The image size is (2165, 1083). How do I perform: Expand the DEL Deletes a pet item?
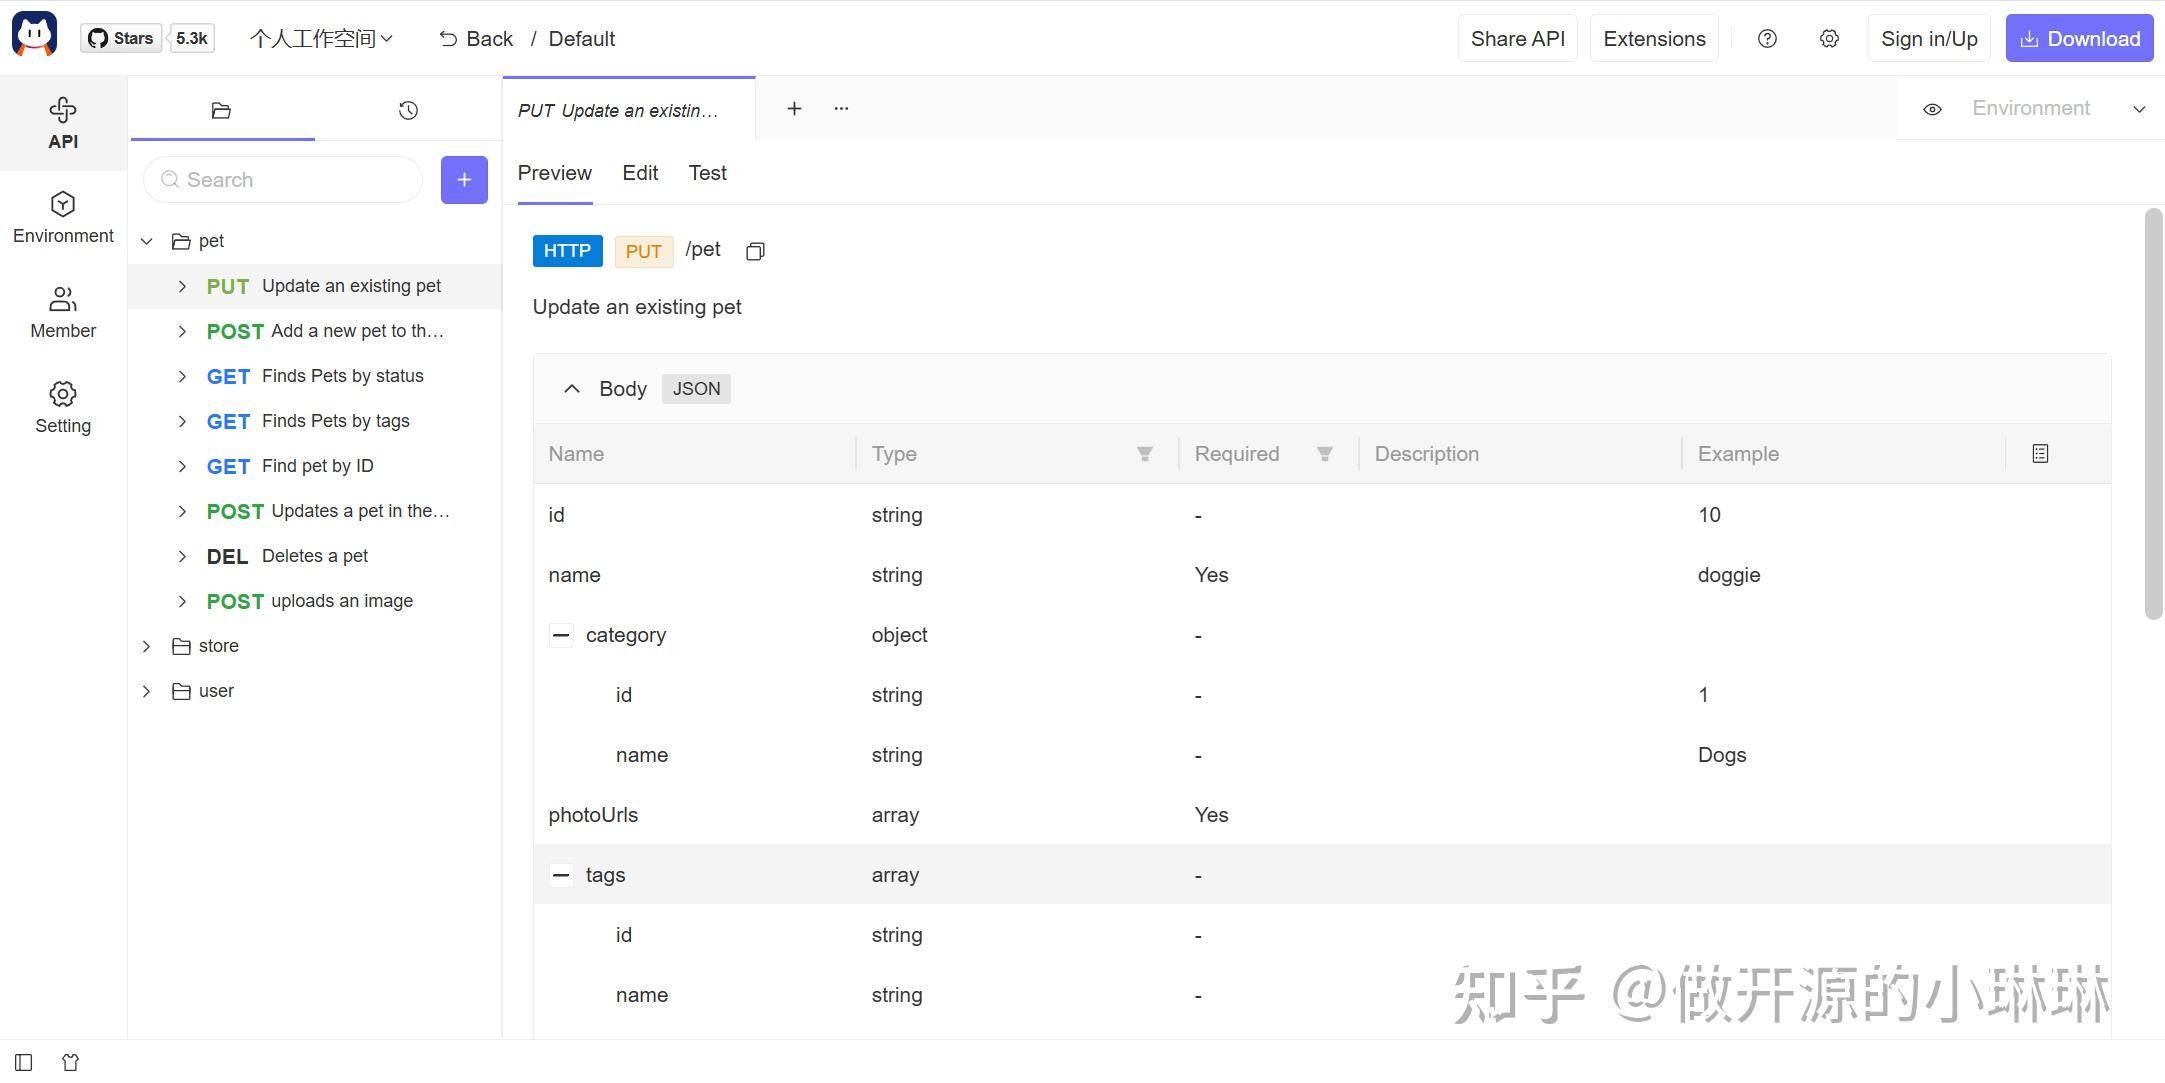182,556
